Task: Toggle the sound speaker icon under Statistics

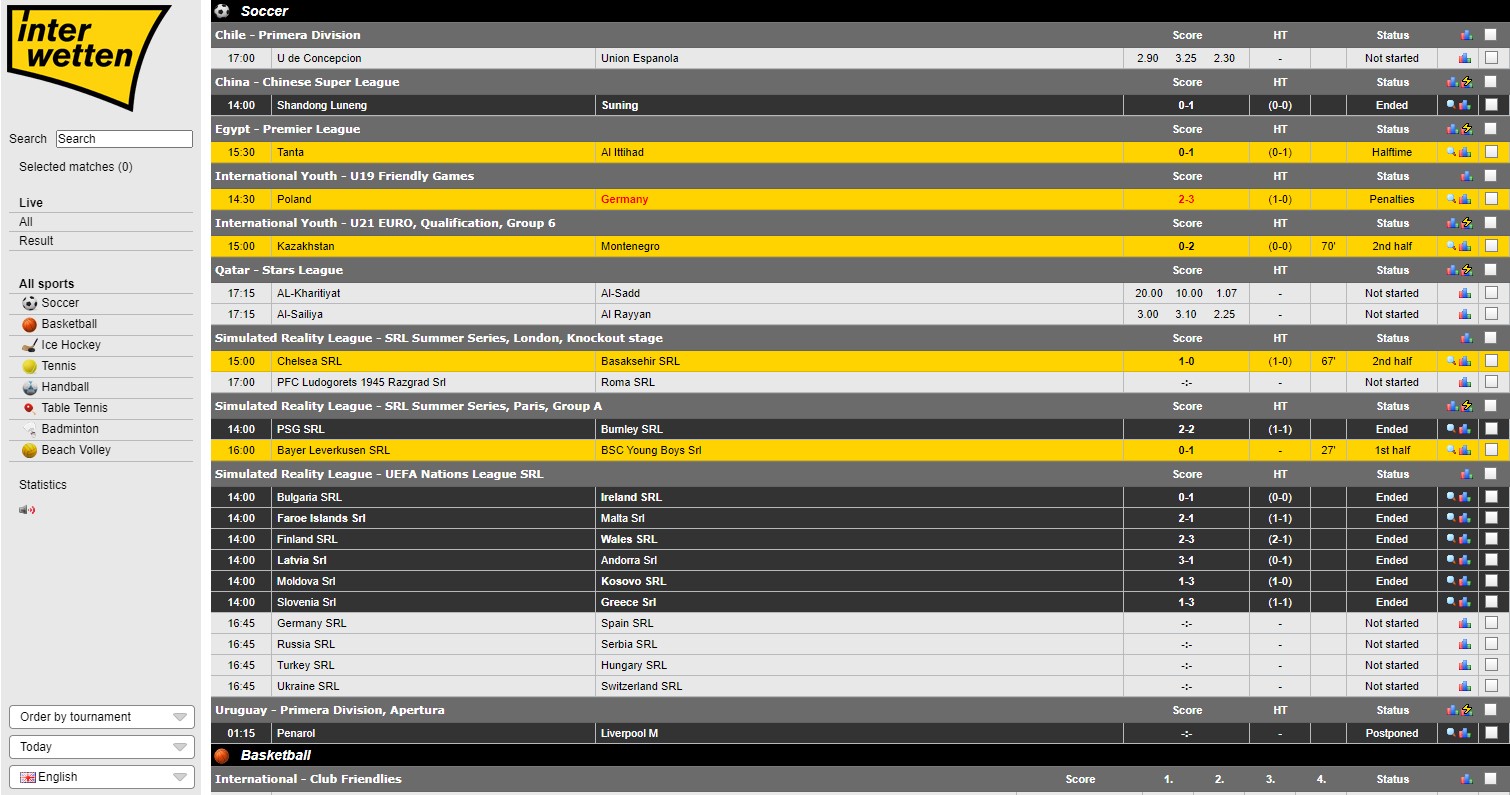Action: coord(27,510)
